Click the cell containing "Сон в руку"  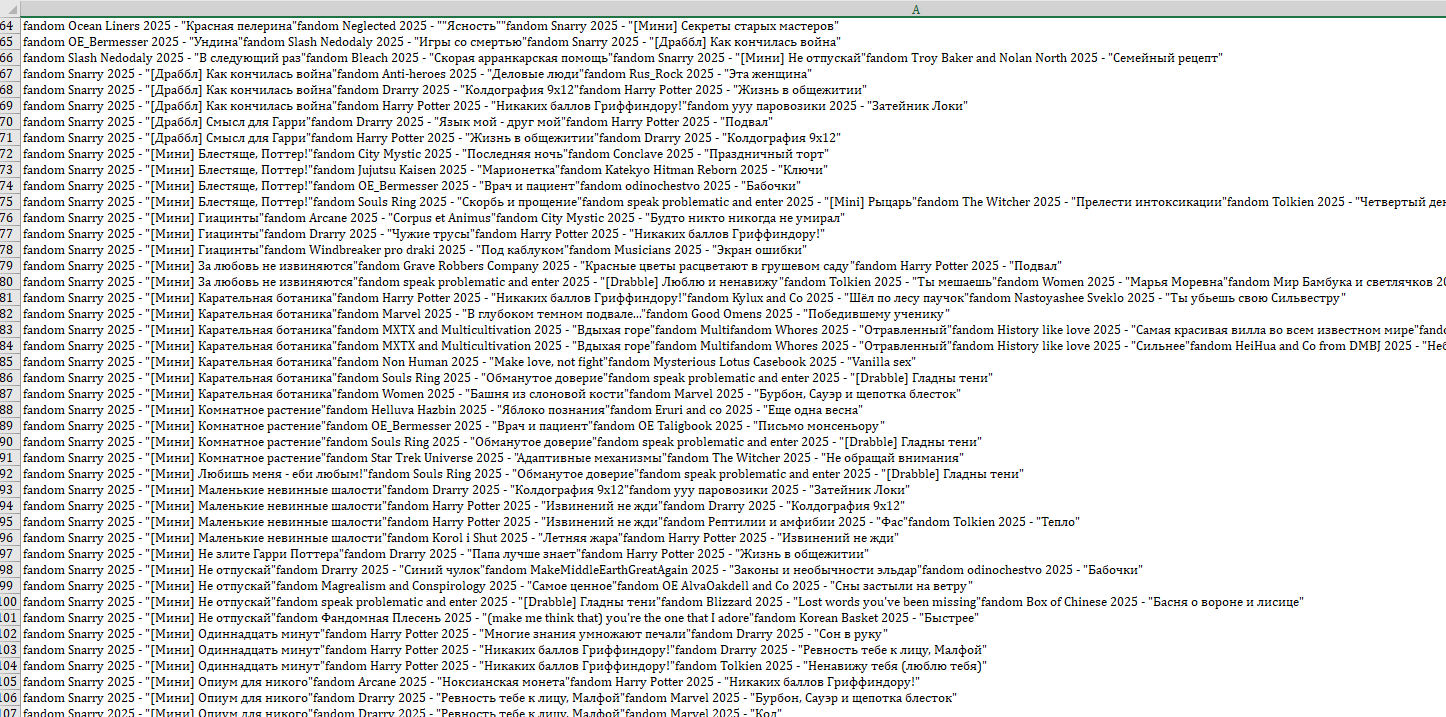tap(732, 634)
